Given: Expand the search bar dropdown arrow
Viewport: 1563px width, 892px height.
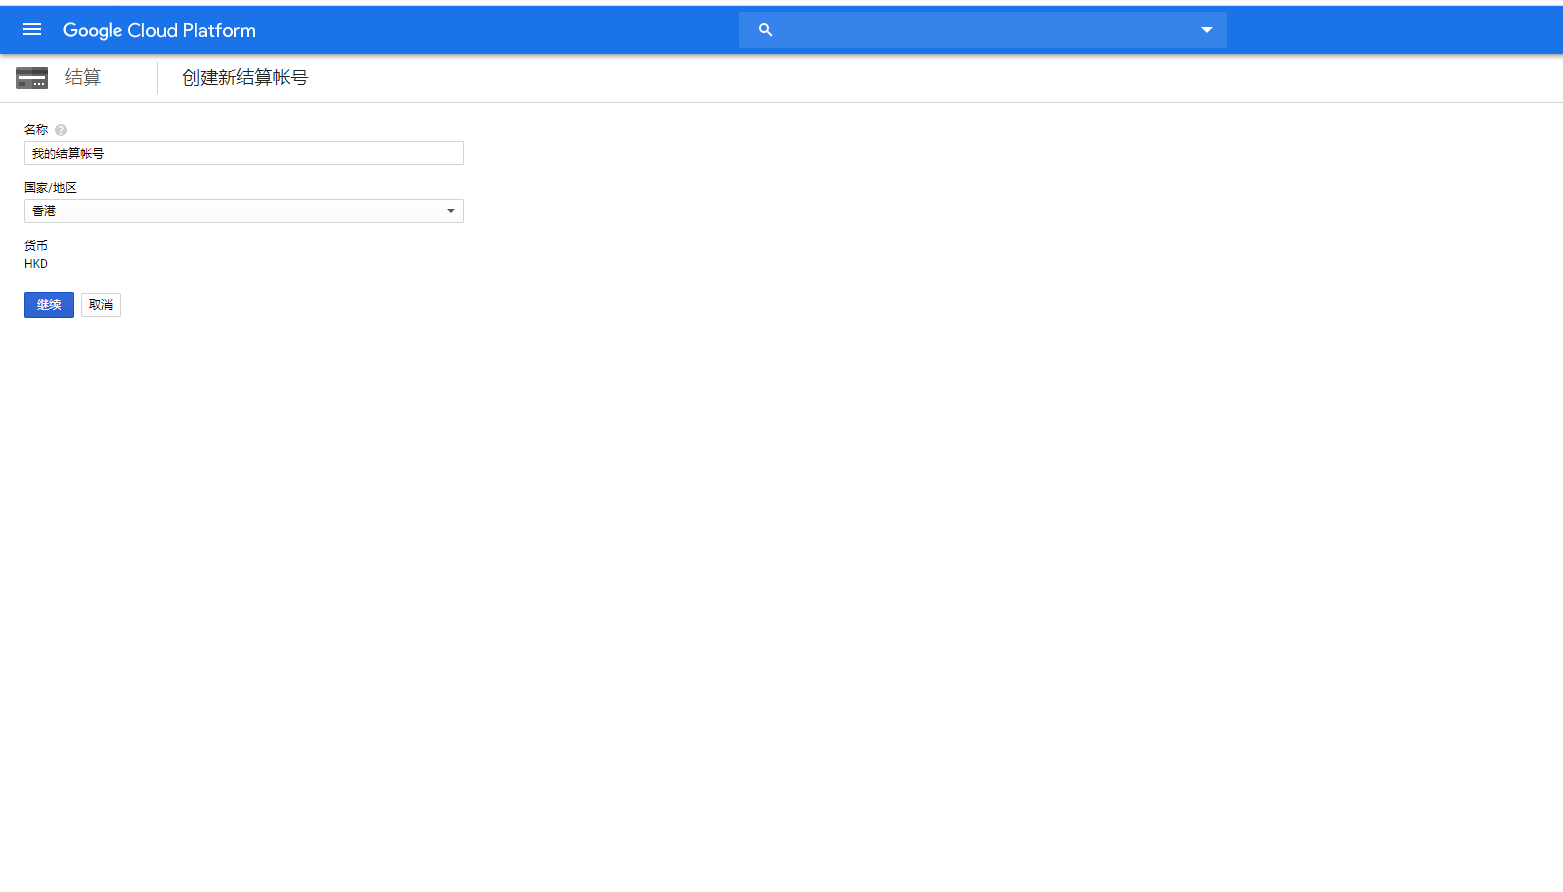Looking at the screenshot, I should (x=1206, y=30).
